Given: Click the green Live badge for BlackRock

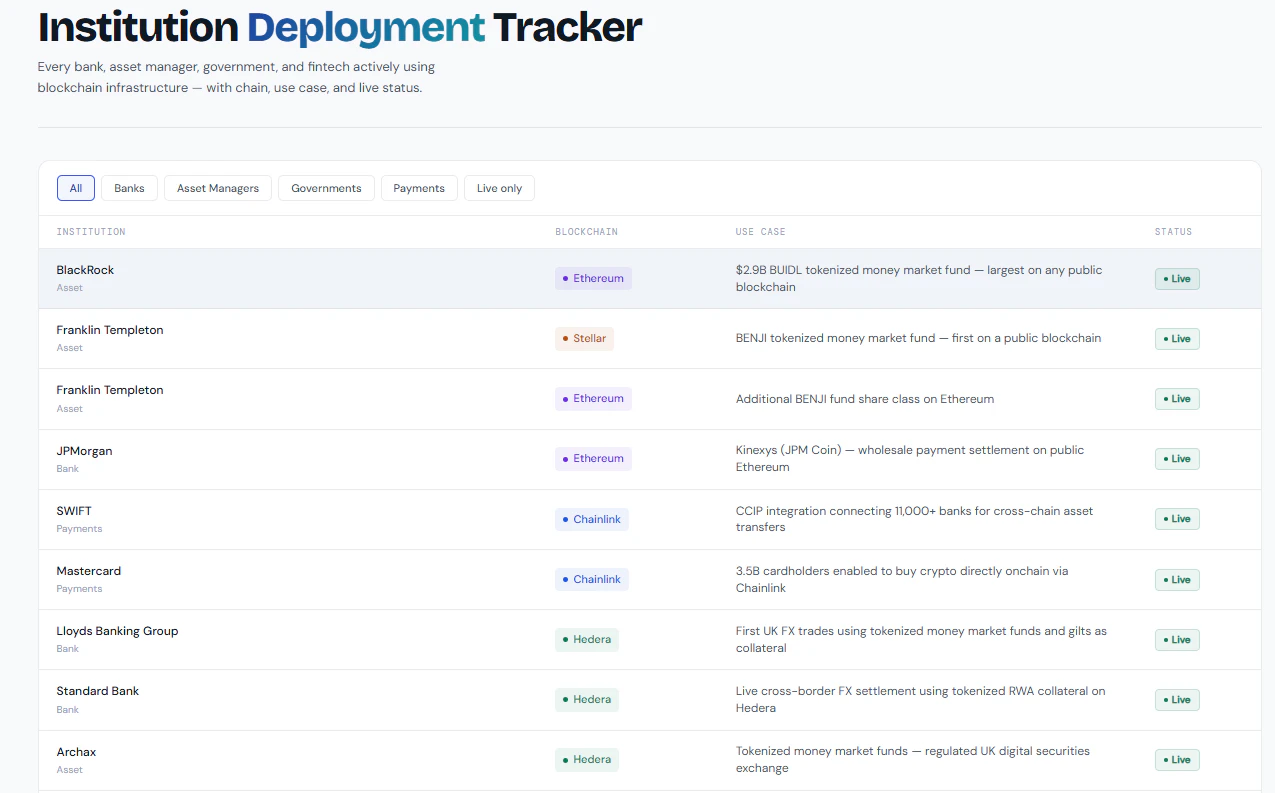Looking at the screenshot, I should pos(1176,278).
